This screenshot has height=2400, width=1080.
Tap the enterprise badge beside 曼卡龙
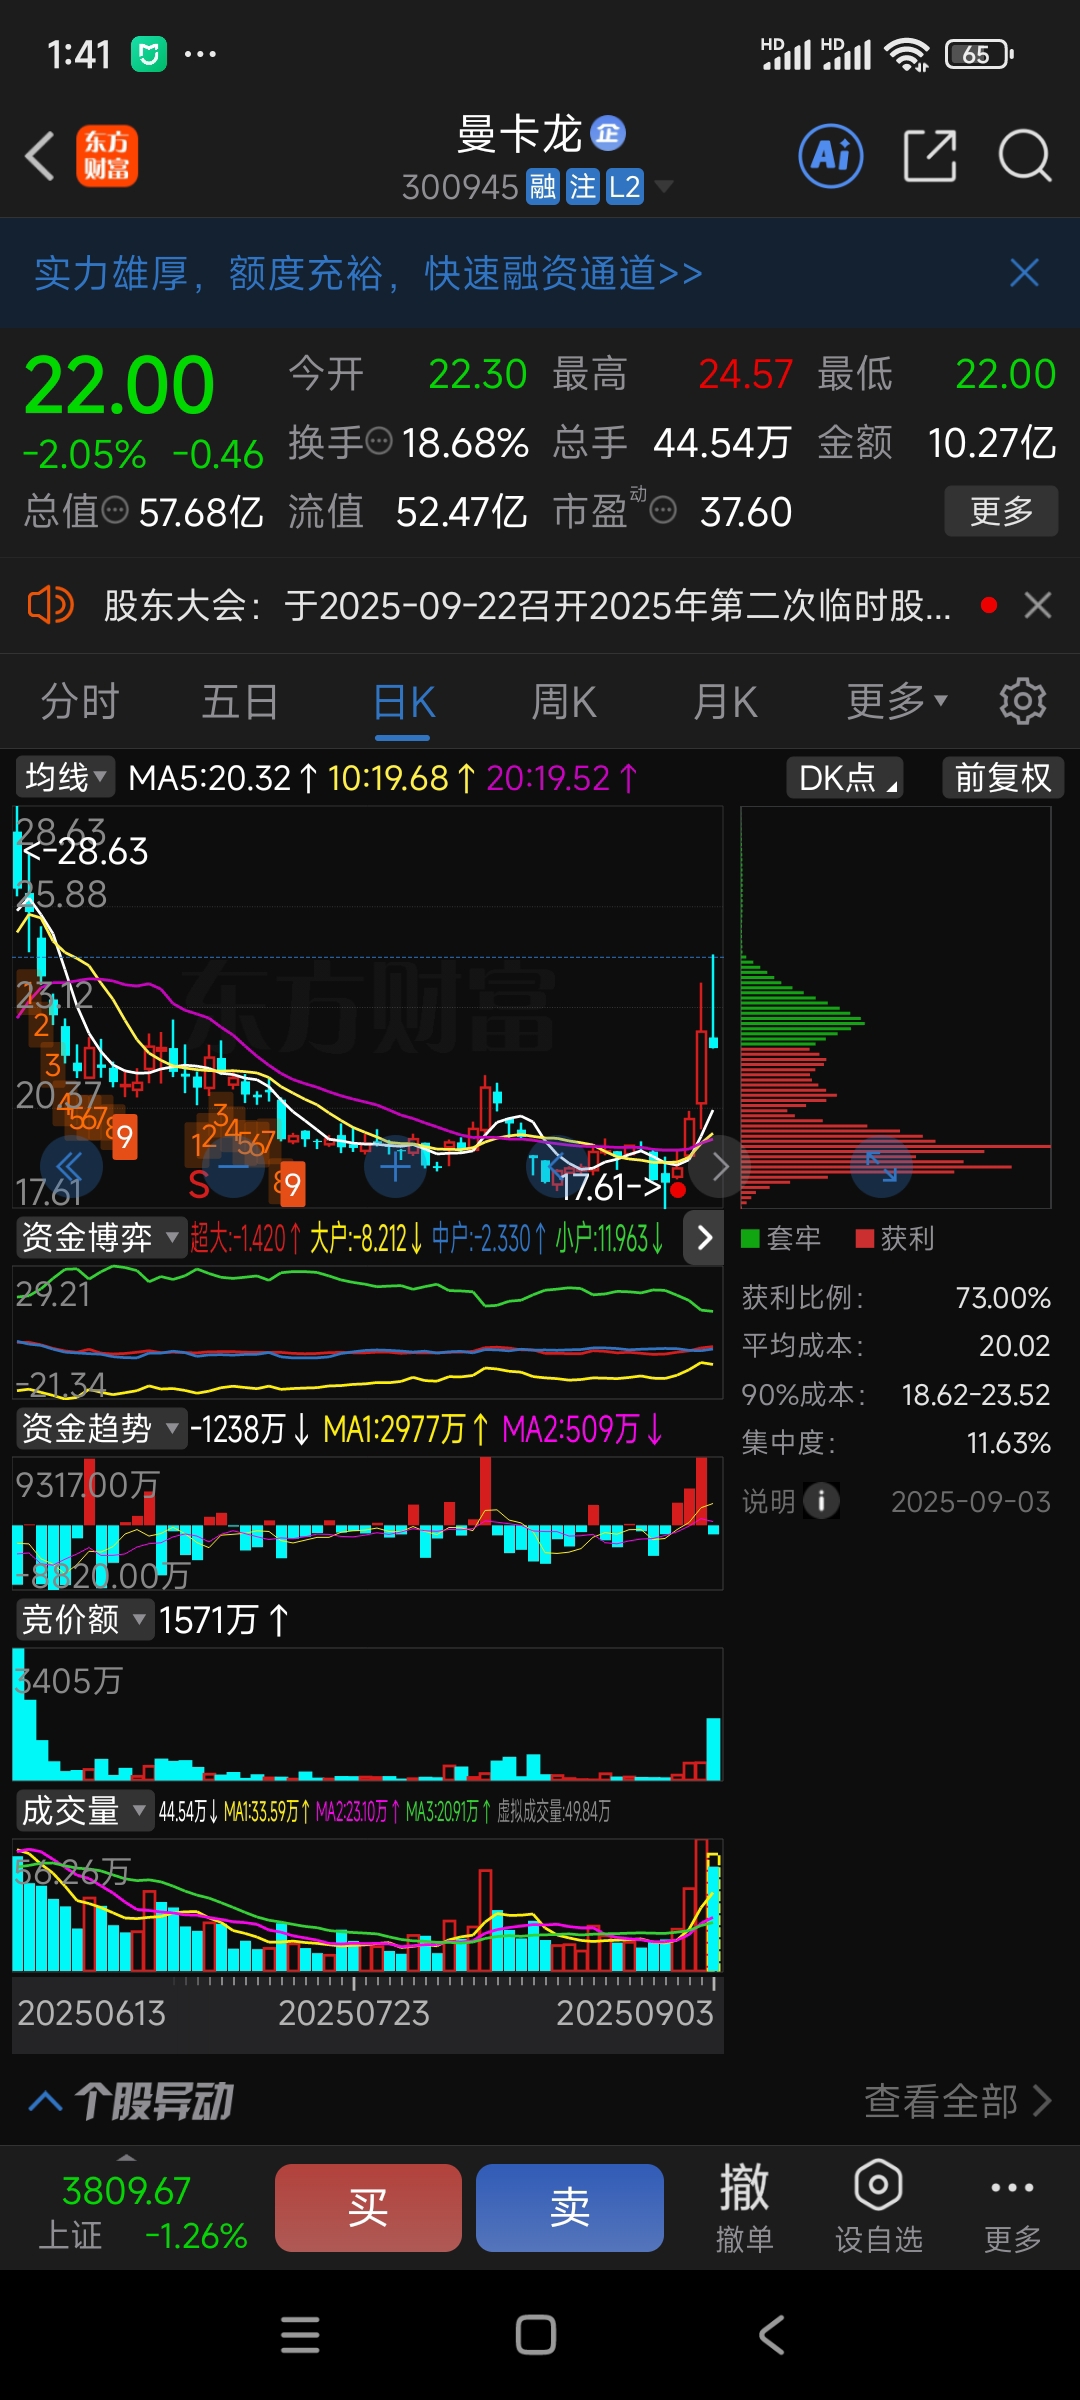coord(608,133)
